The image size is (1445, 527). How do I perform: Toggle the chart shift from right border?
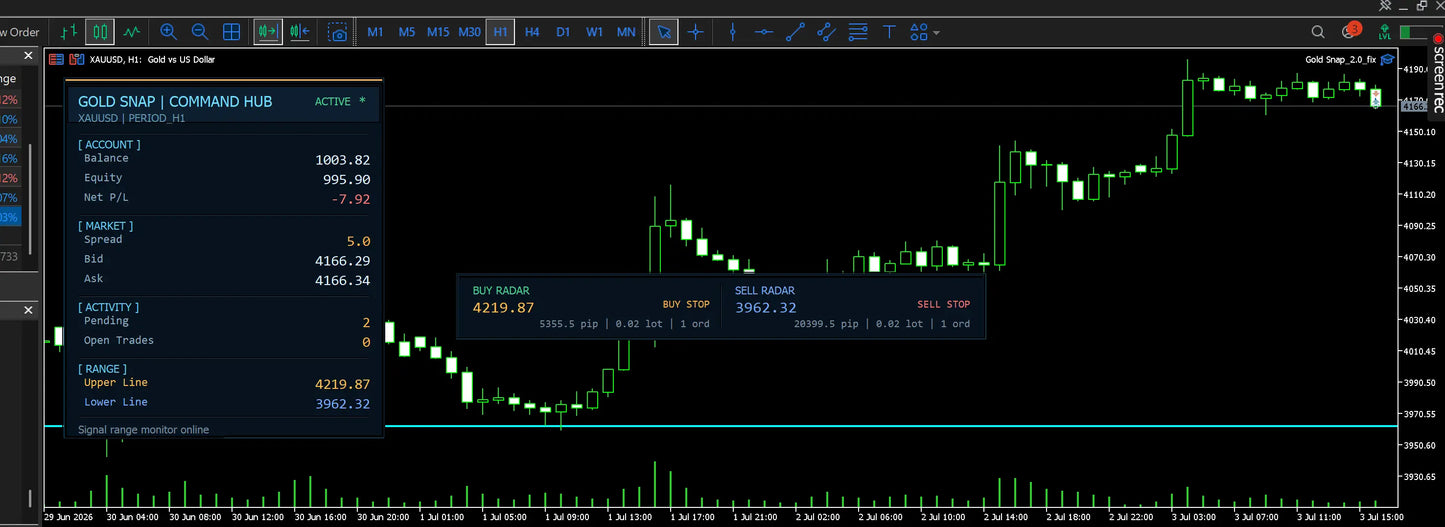[x=299, y=32]
